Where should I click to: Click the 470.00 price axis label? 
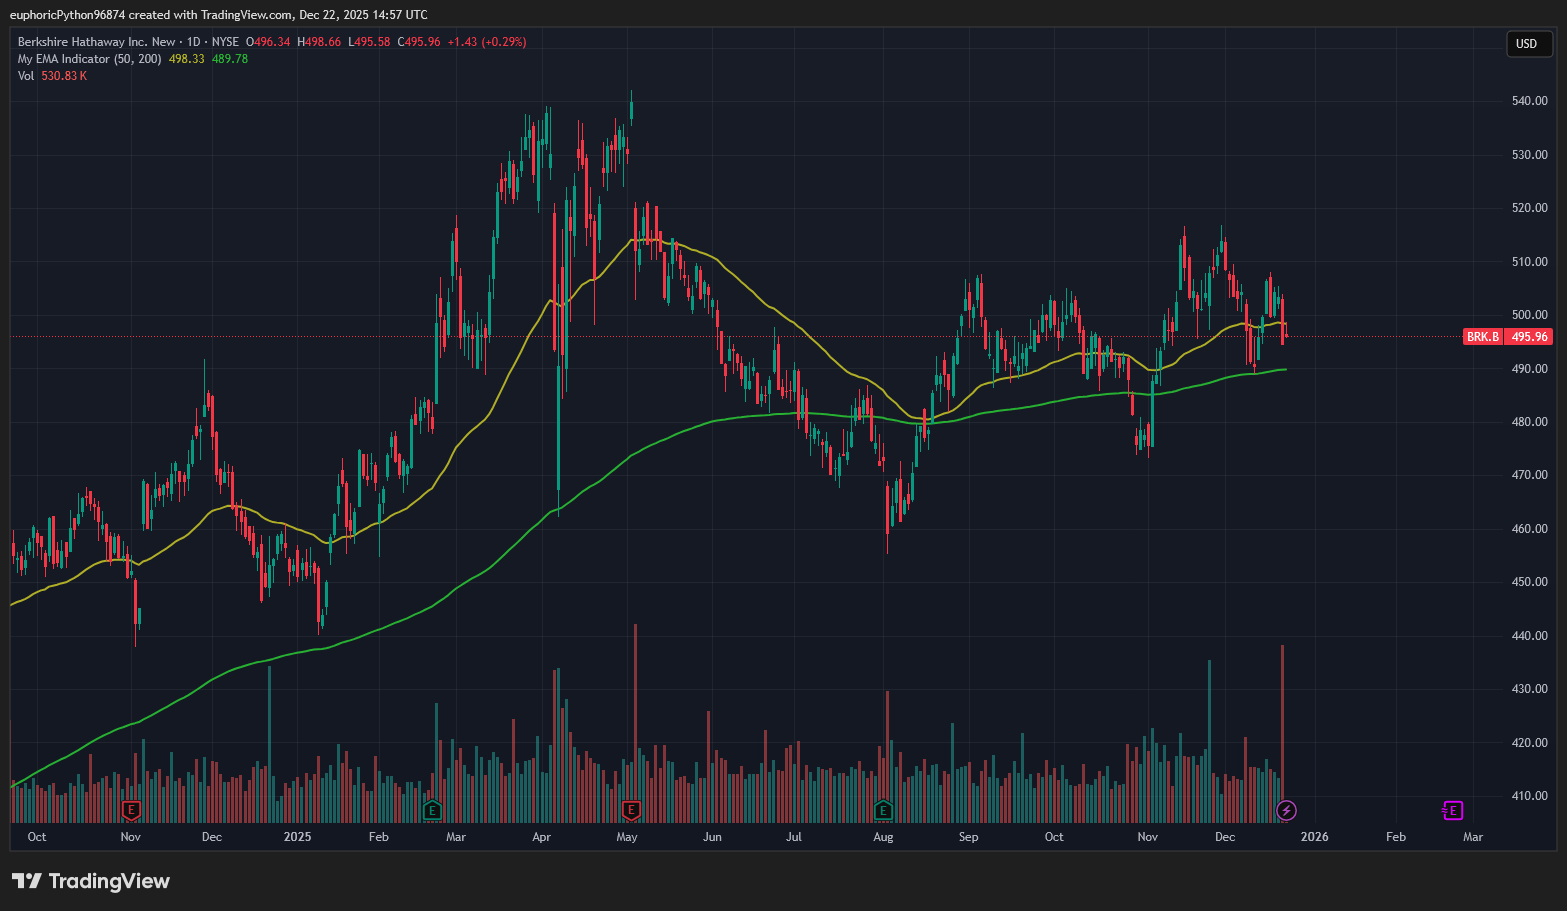click(1530, 475)
